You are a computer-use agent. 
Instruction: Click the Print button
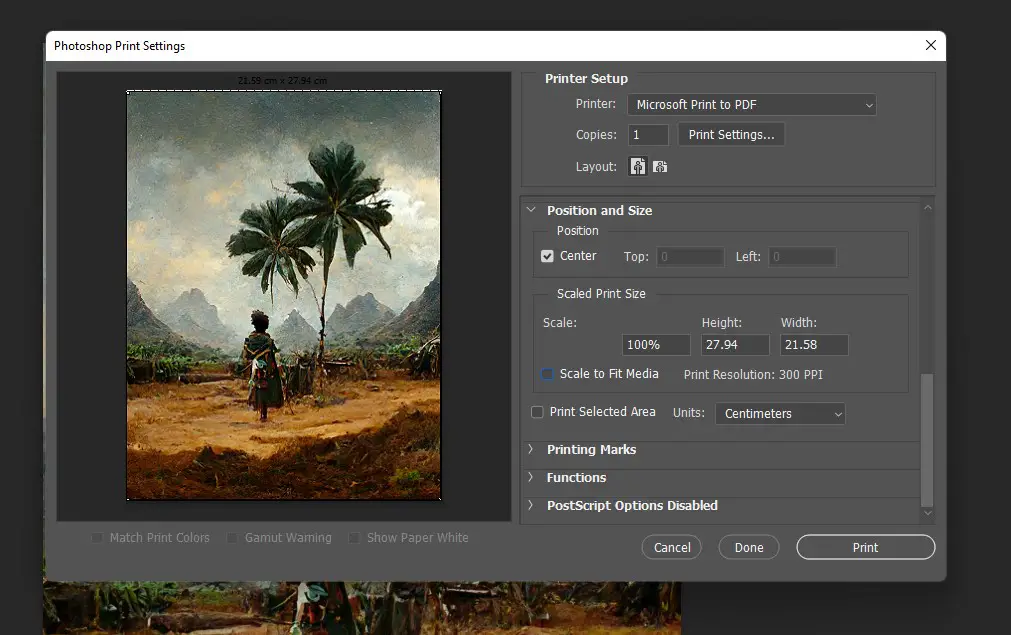(x=864, y=547)
